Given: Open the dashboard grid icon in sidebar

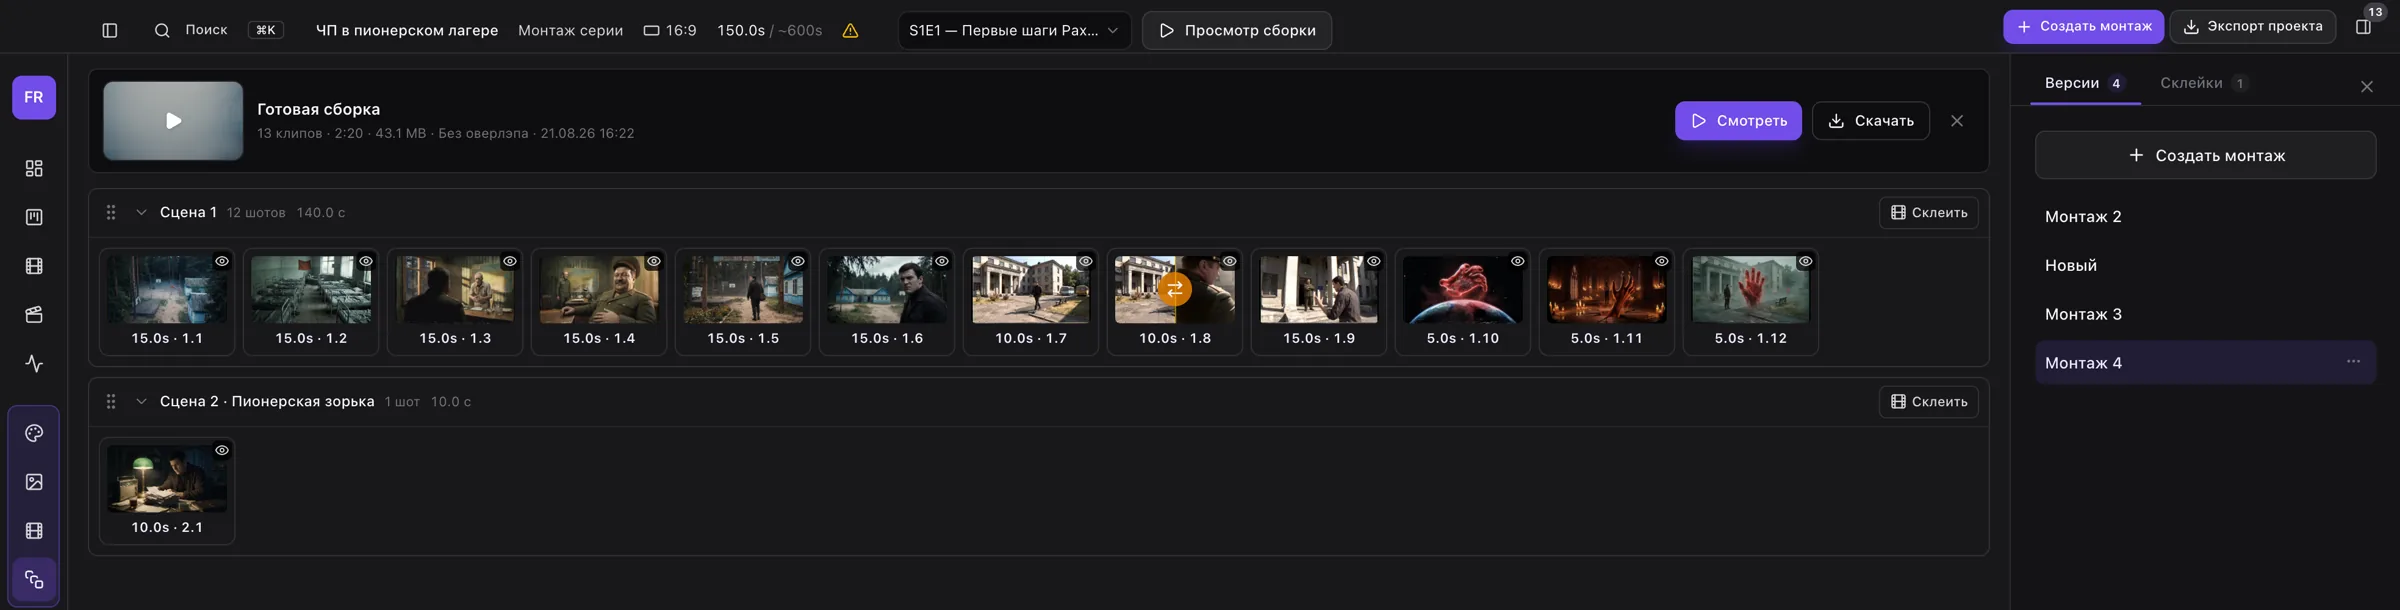Looking at the screenshot, I should 34,168.
